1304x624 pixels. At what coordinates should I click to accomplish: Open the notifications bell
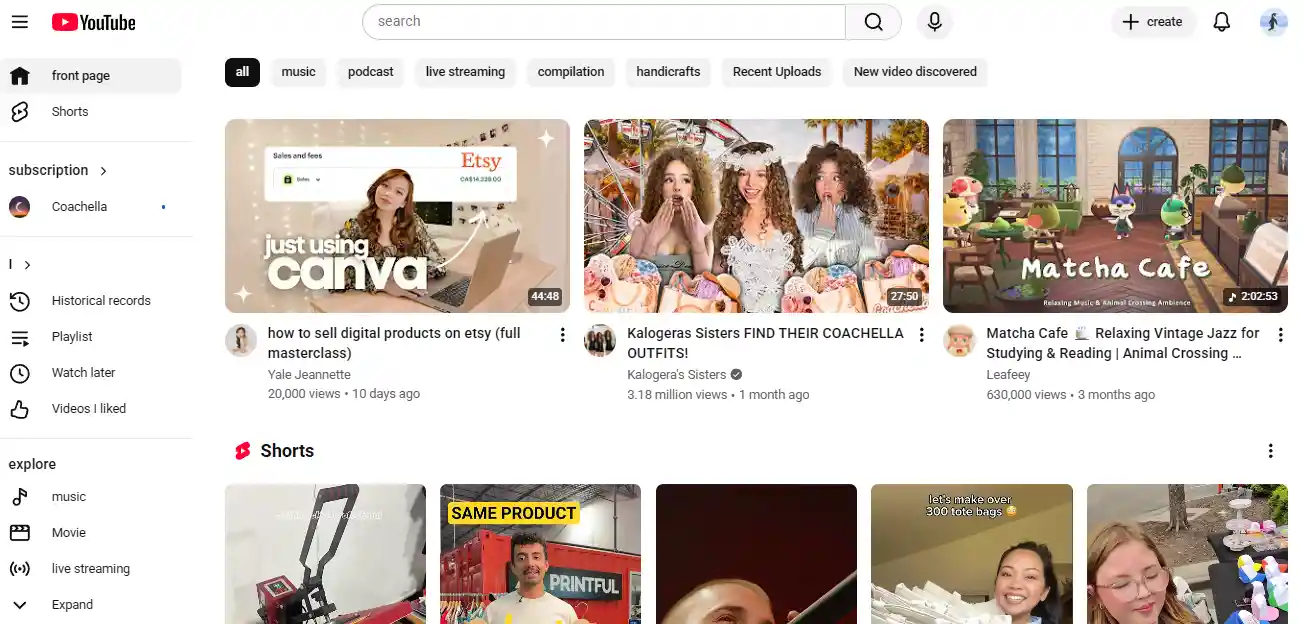[1221, 22]
